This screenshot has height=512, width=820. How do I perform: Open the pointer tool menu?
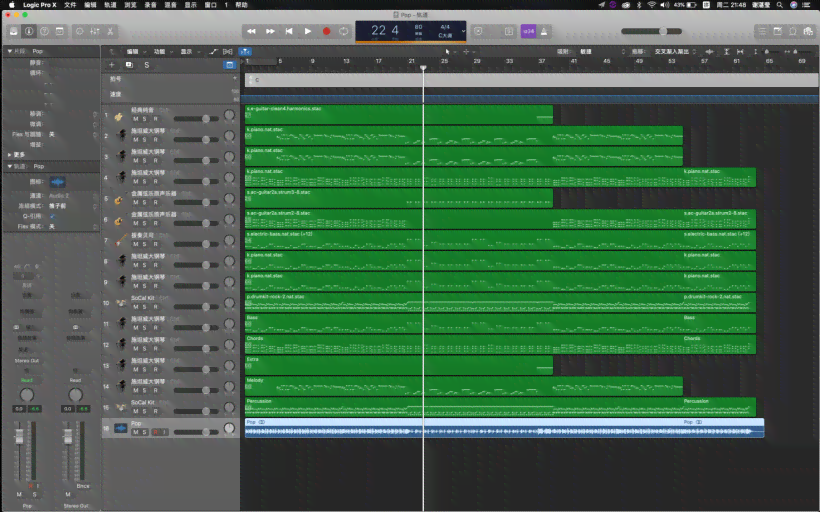tap(449, 52)
